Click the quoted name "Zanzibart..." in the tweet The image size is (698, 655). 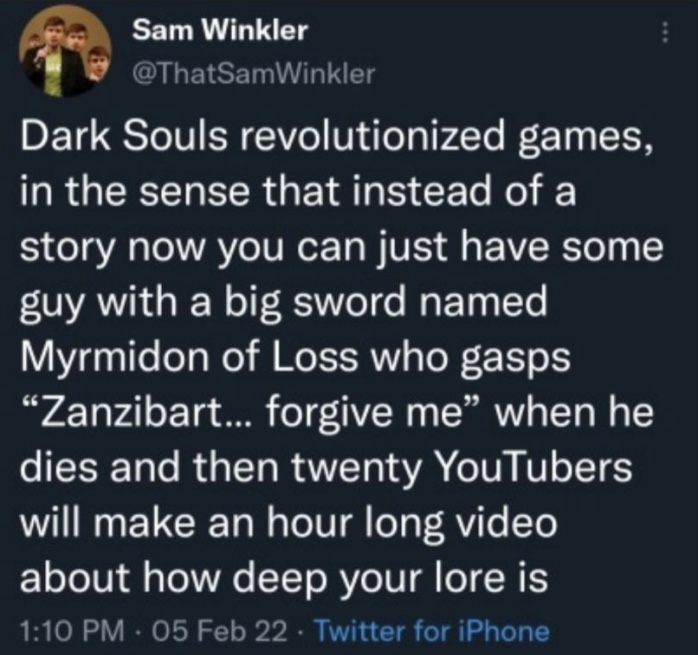(139, 412)
